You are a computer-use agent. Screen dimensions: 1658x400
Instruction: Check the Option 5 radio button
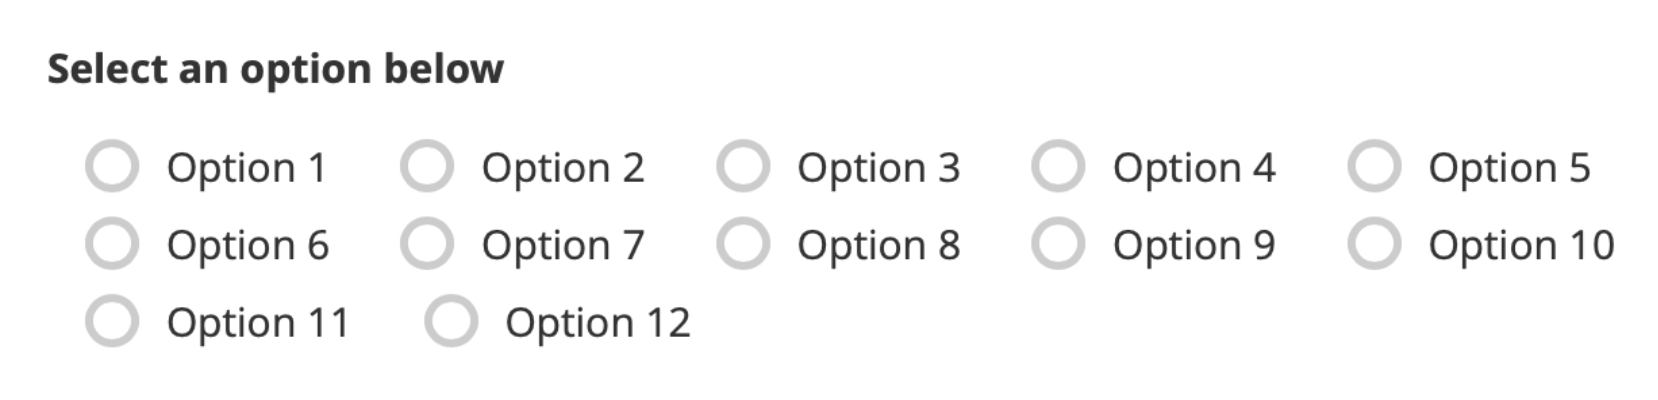tap(1373, 166)
